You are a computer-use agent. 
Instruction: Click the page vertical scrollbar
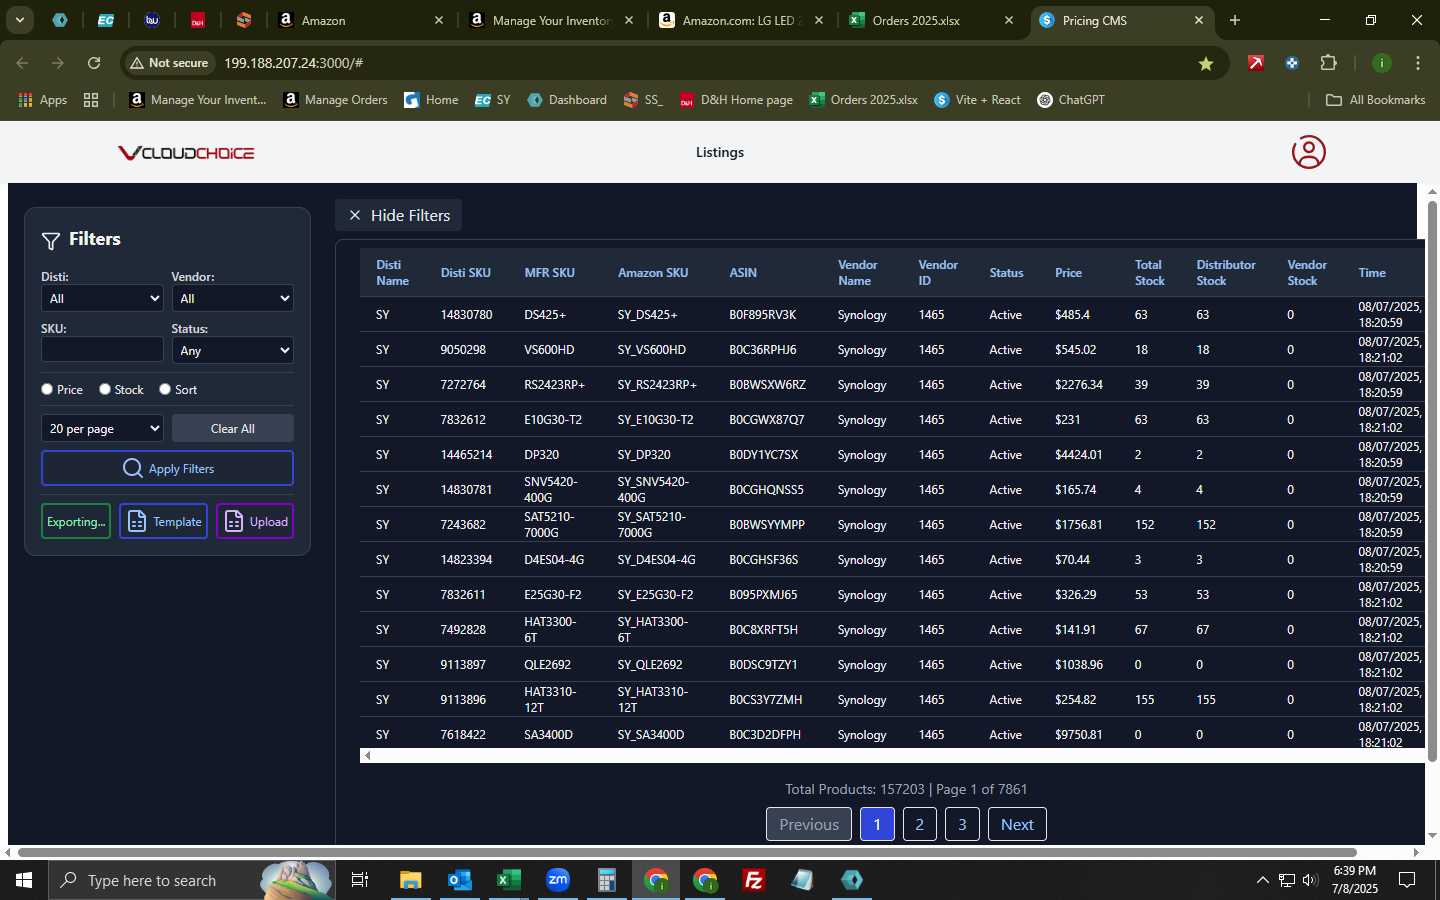tap(1432, 480)
